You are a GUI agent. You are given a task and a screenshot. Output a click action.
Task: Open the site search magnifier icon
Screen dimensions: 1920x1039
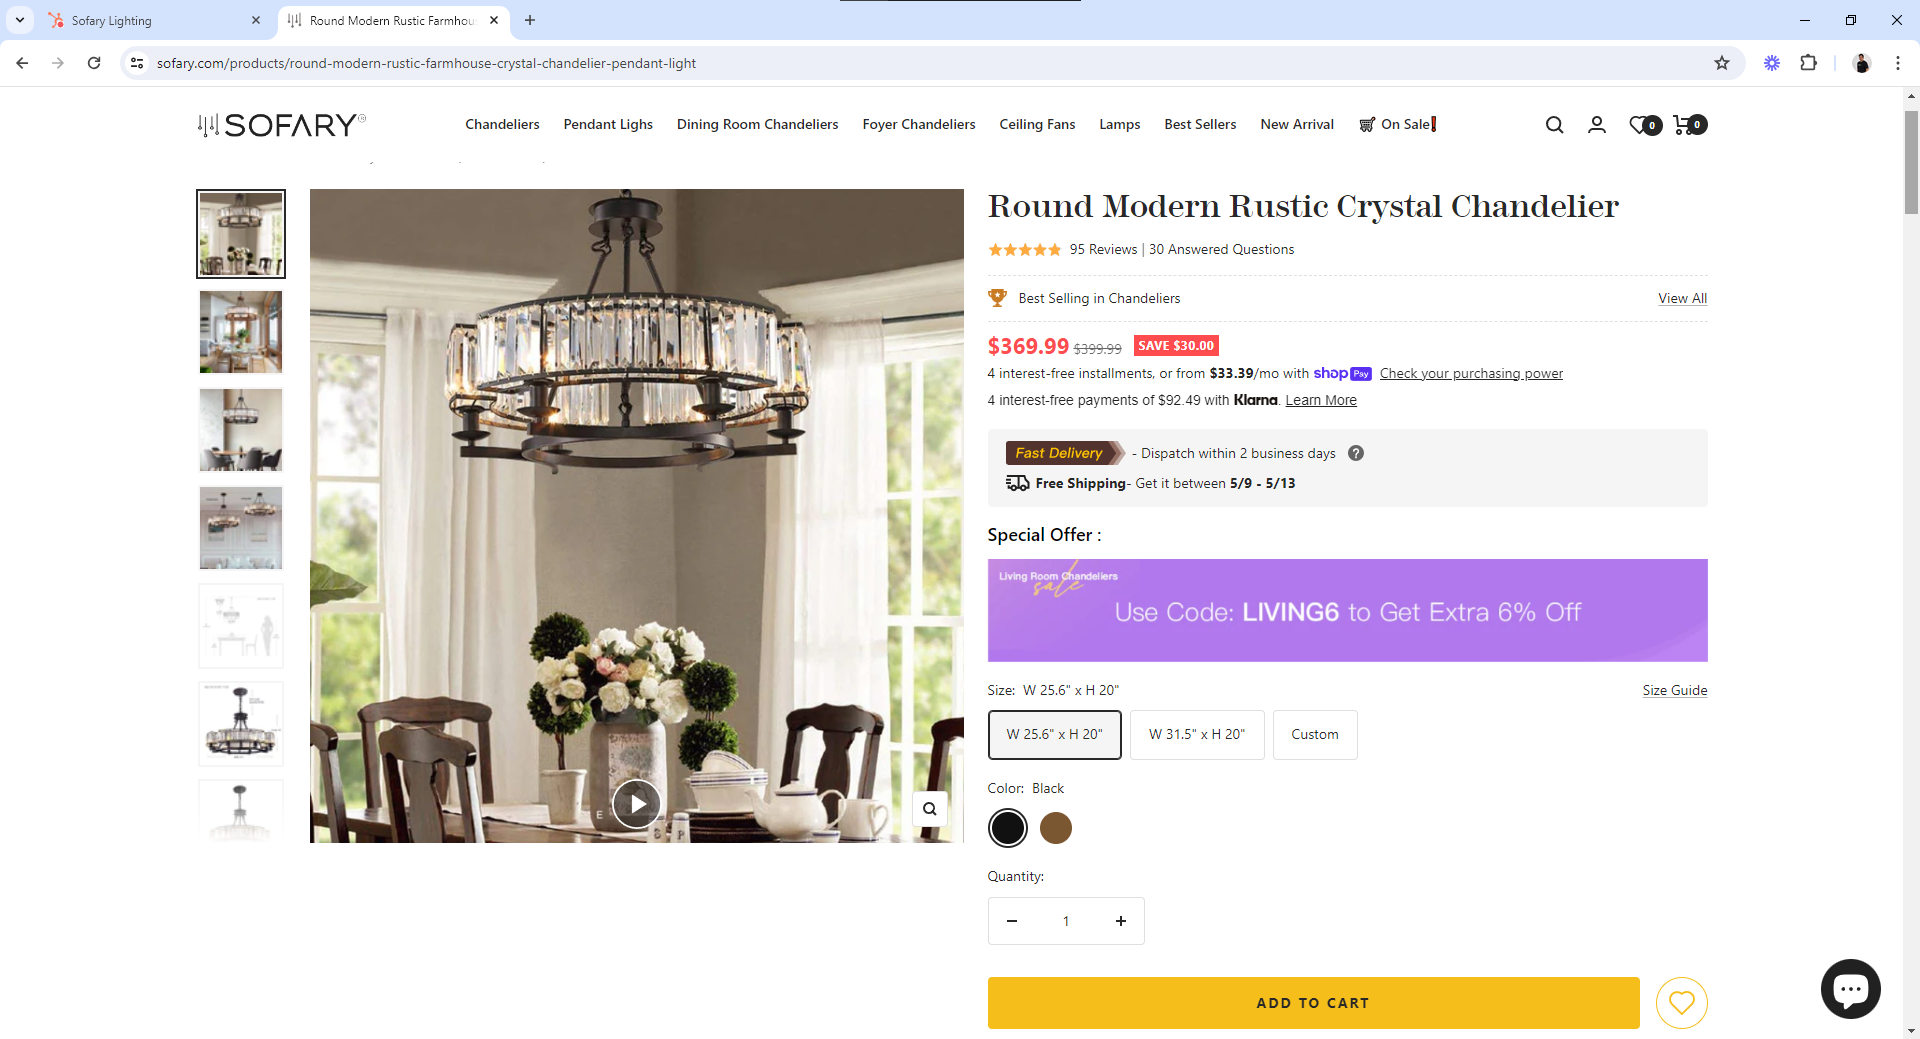click(1554, 125)
